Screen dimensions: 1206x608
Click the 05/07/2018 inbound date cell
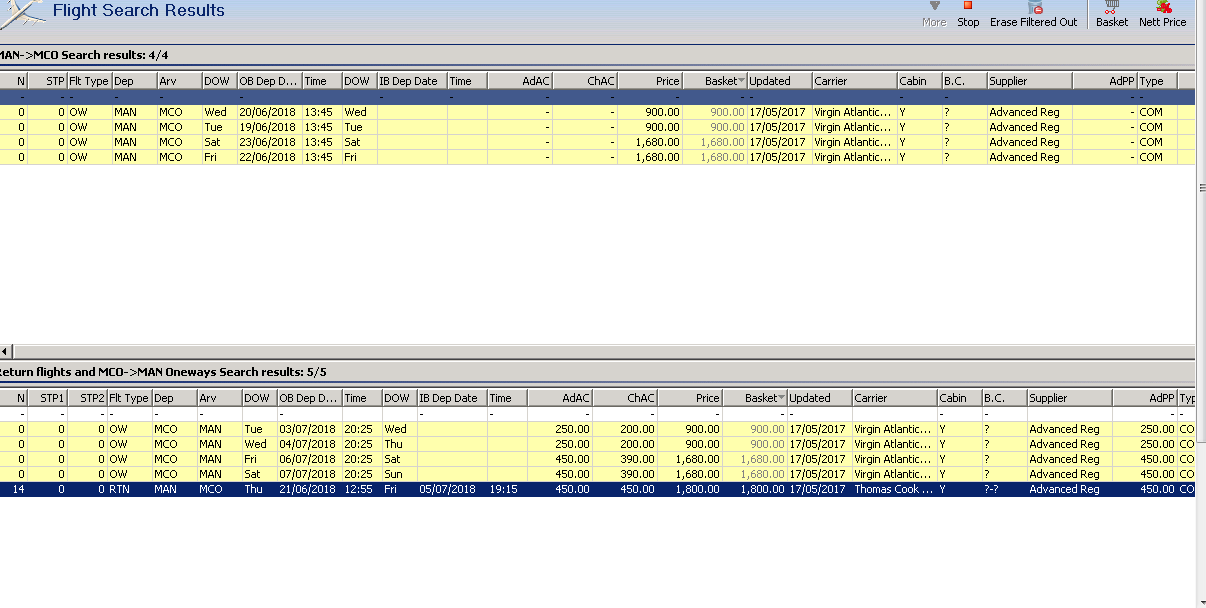(451, 489)
